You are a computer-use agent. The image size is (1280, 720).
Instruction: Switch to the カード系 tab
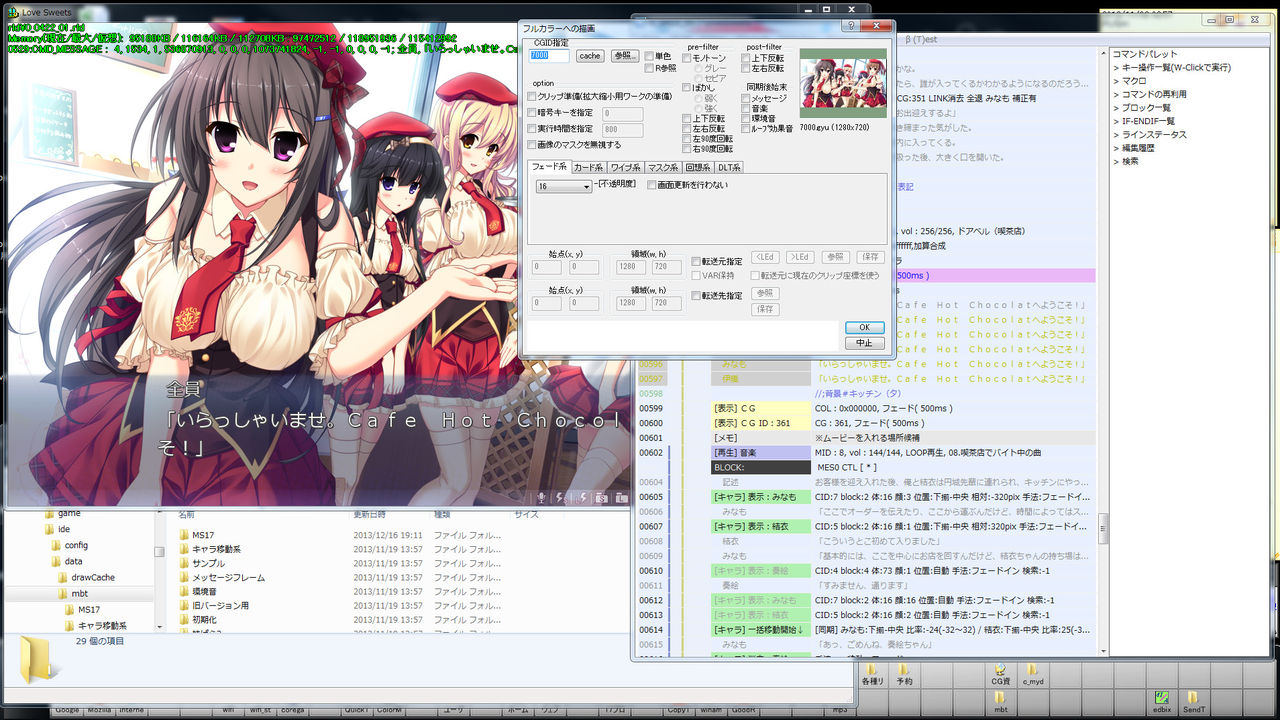click(589, 167)
